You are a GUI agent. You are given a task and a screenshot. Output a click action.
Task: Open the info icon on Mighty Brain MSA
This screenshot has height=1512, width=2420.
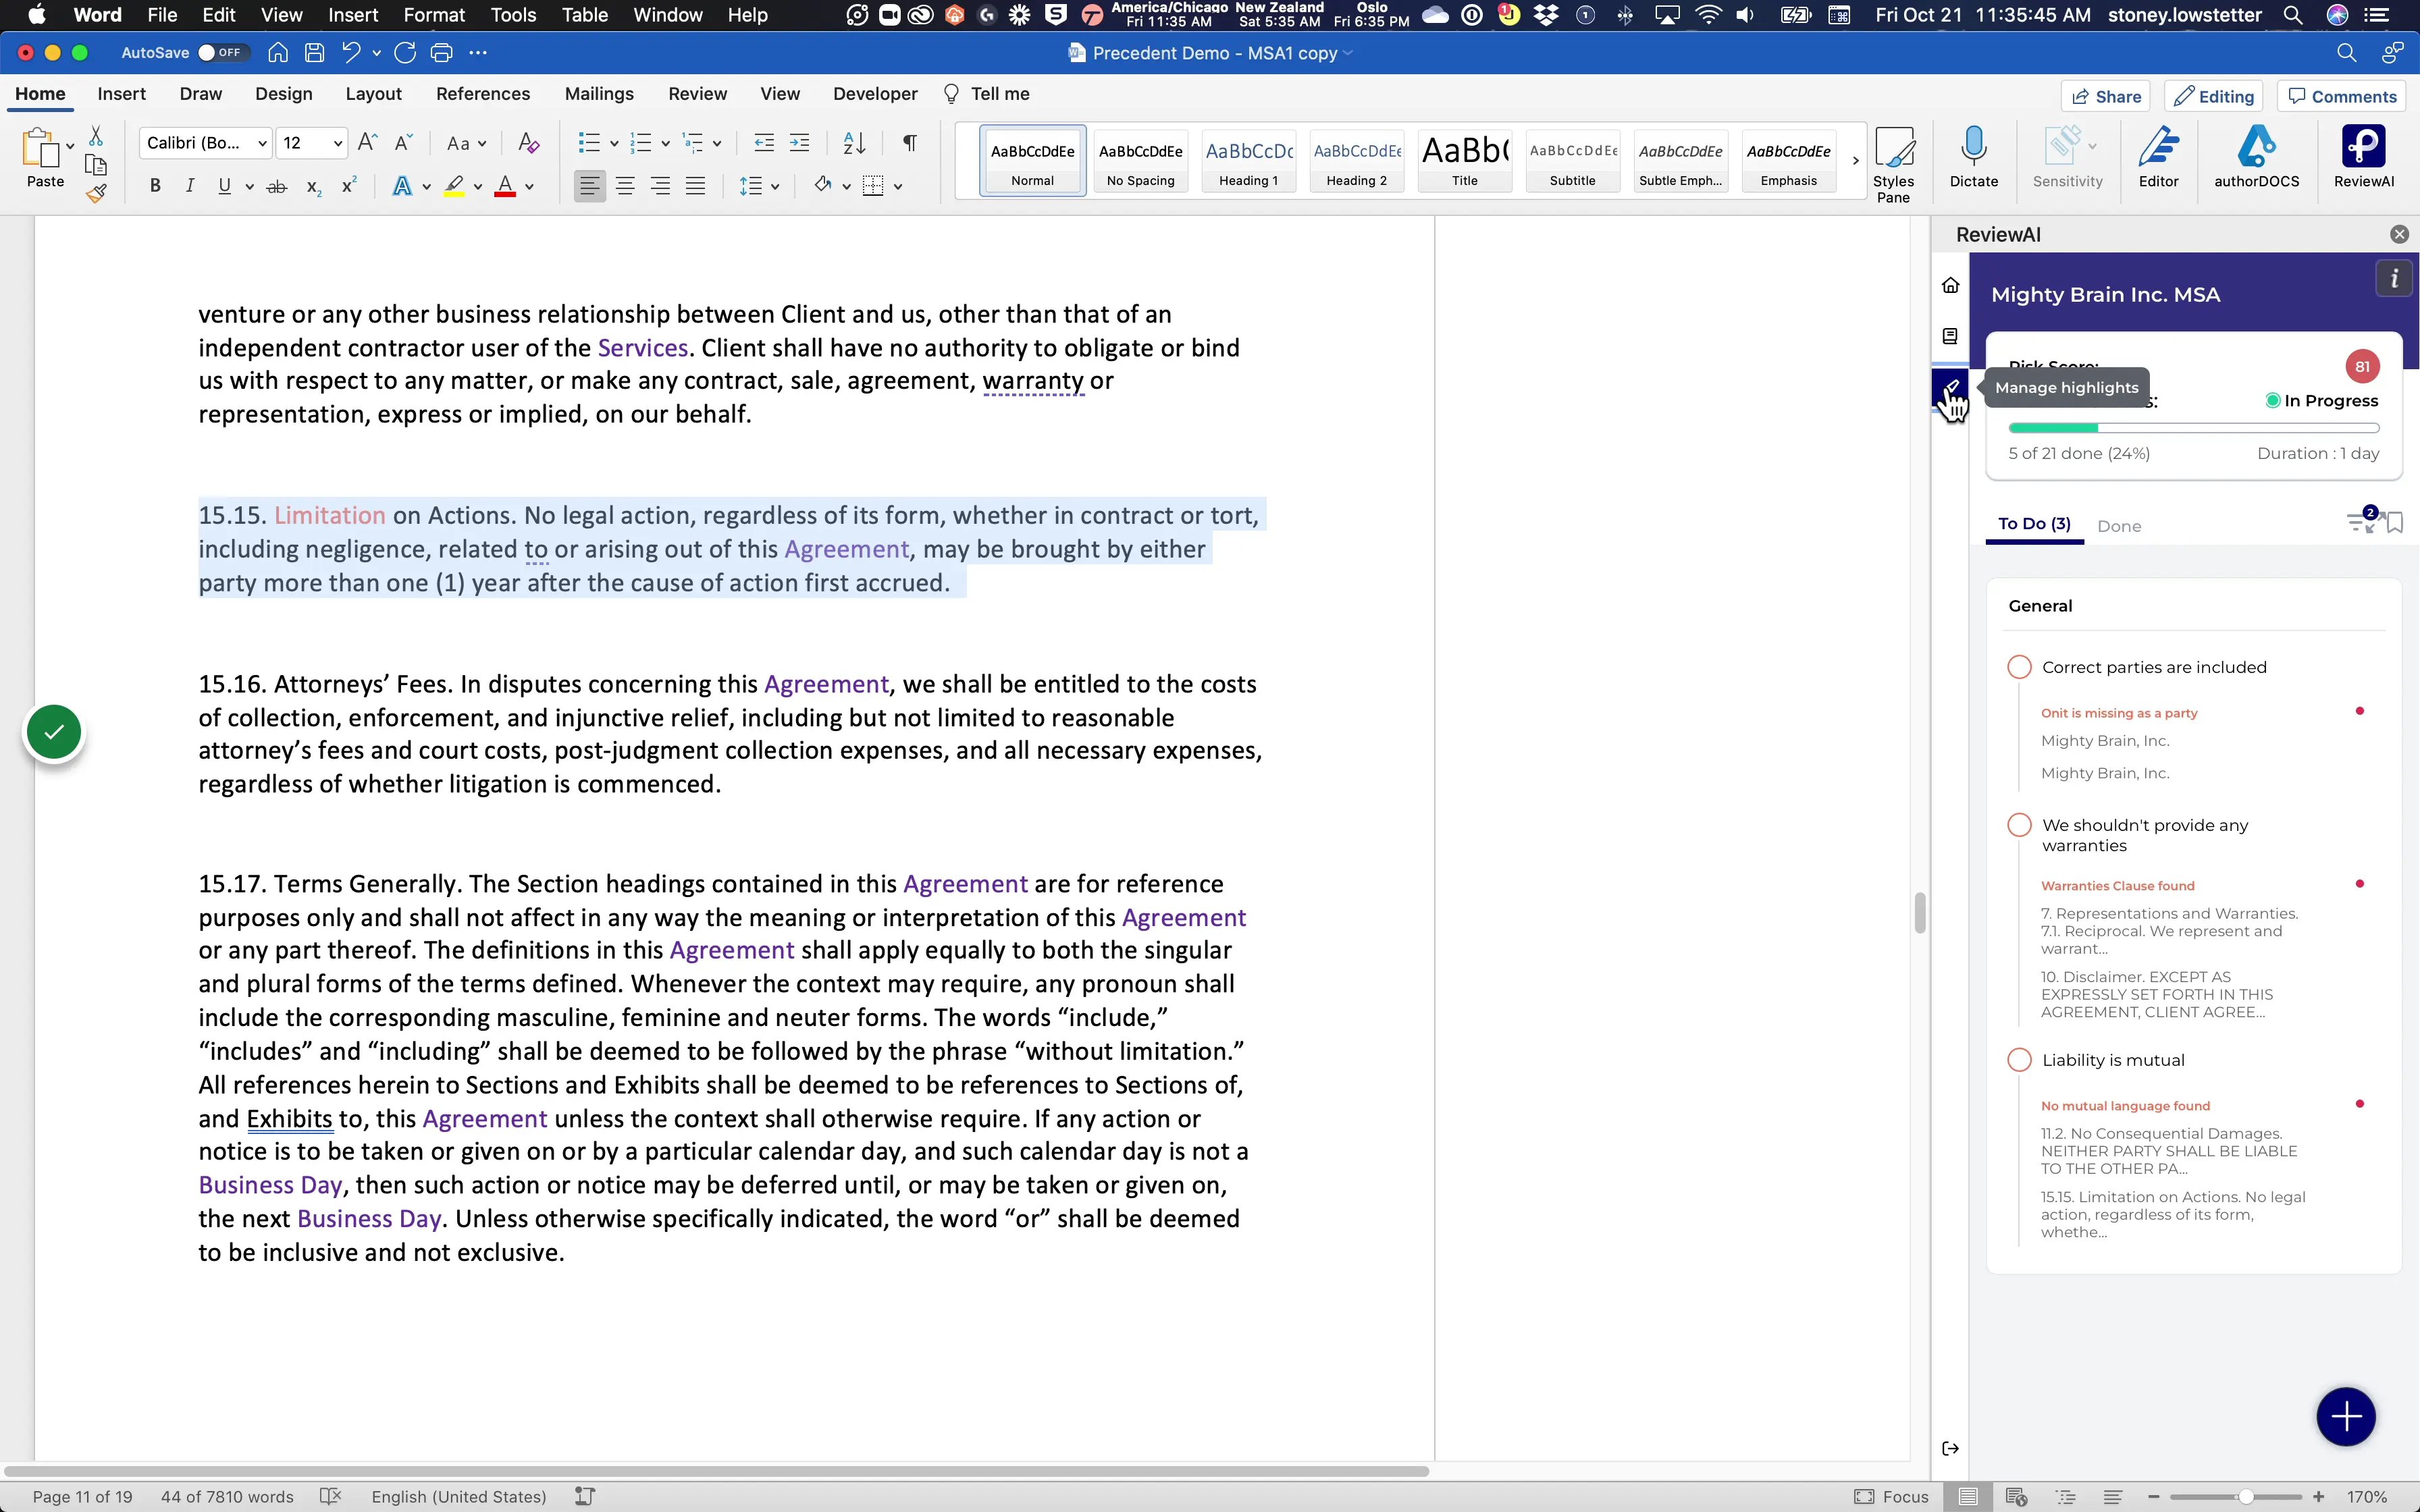[x=2394, y=279]
